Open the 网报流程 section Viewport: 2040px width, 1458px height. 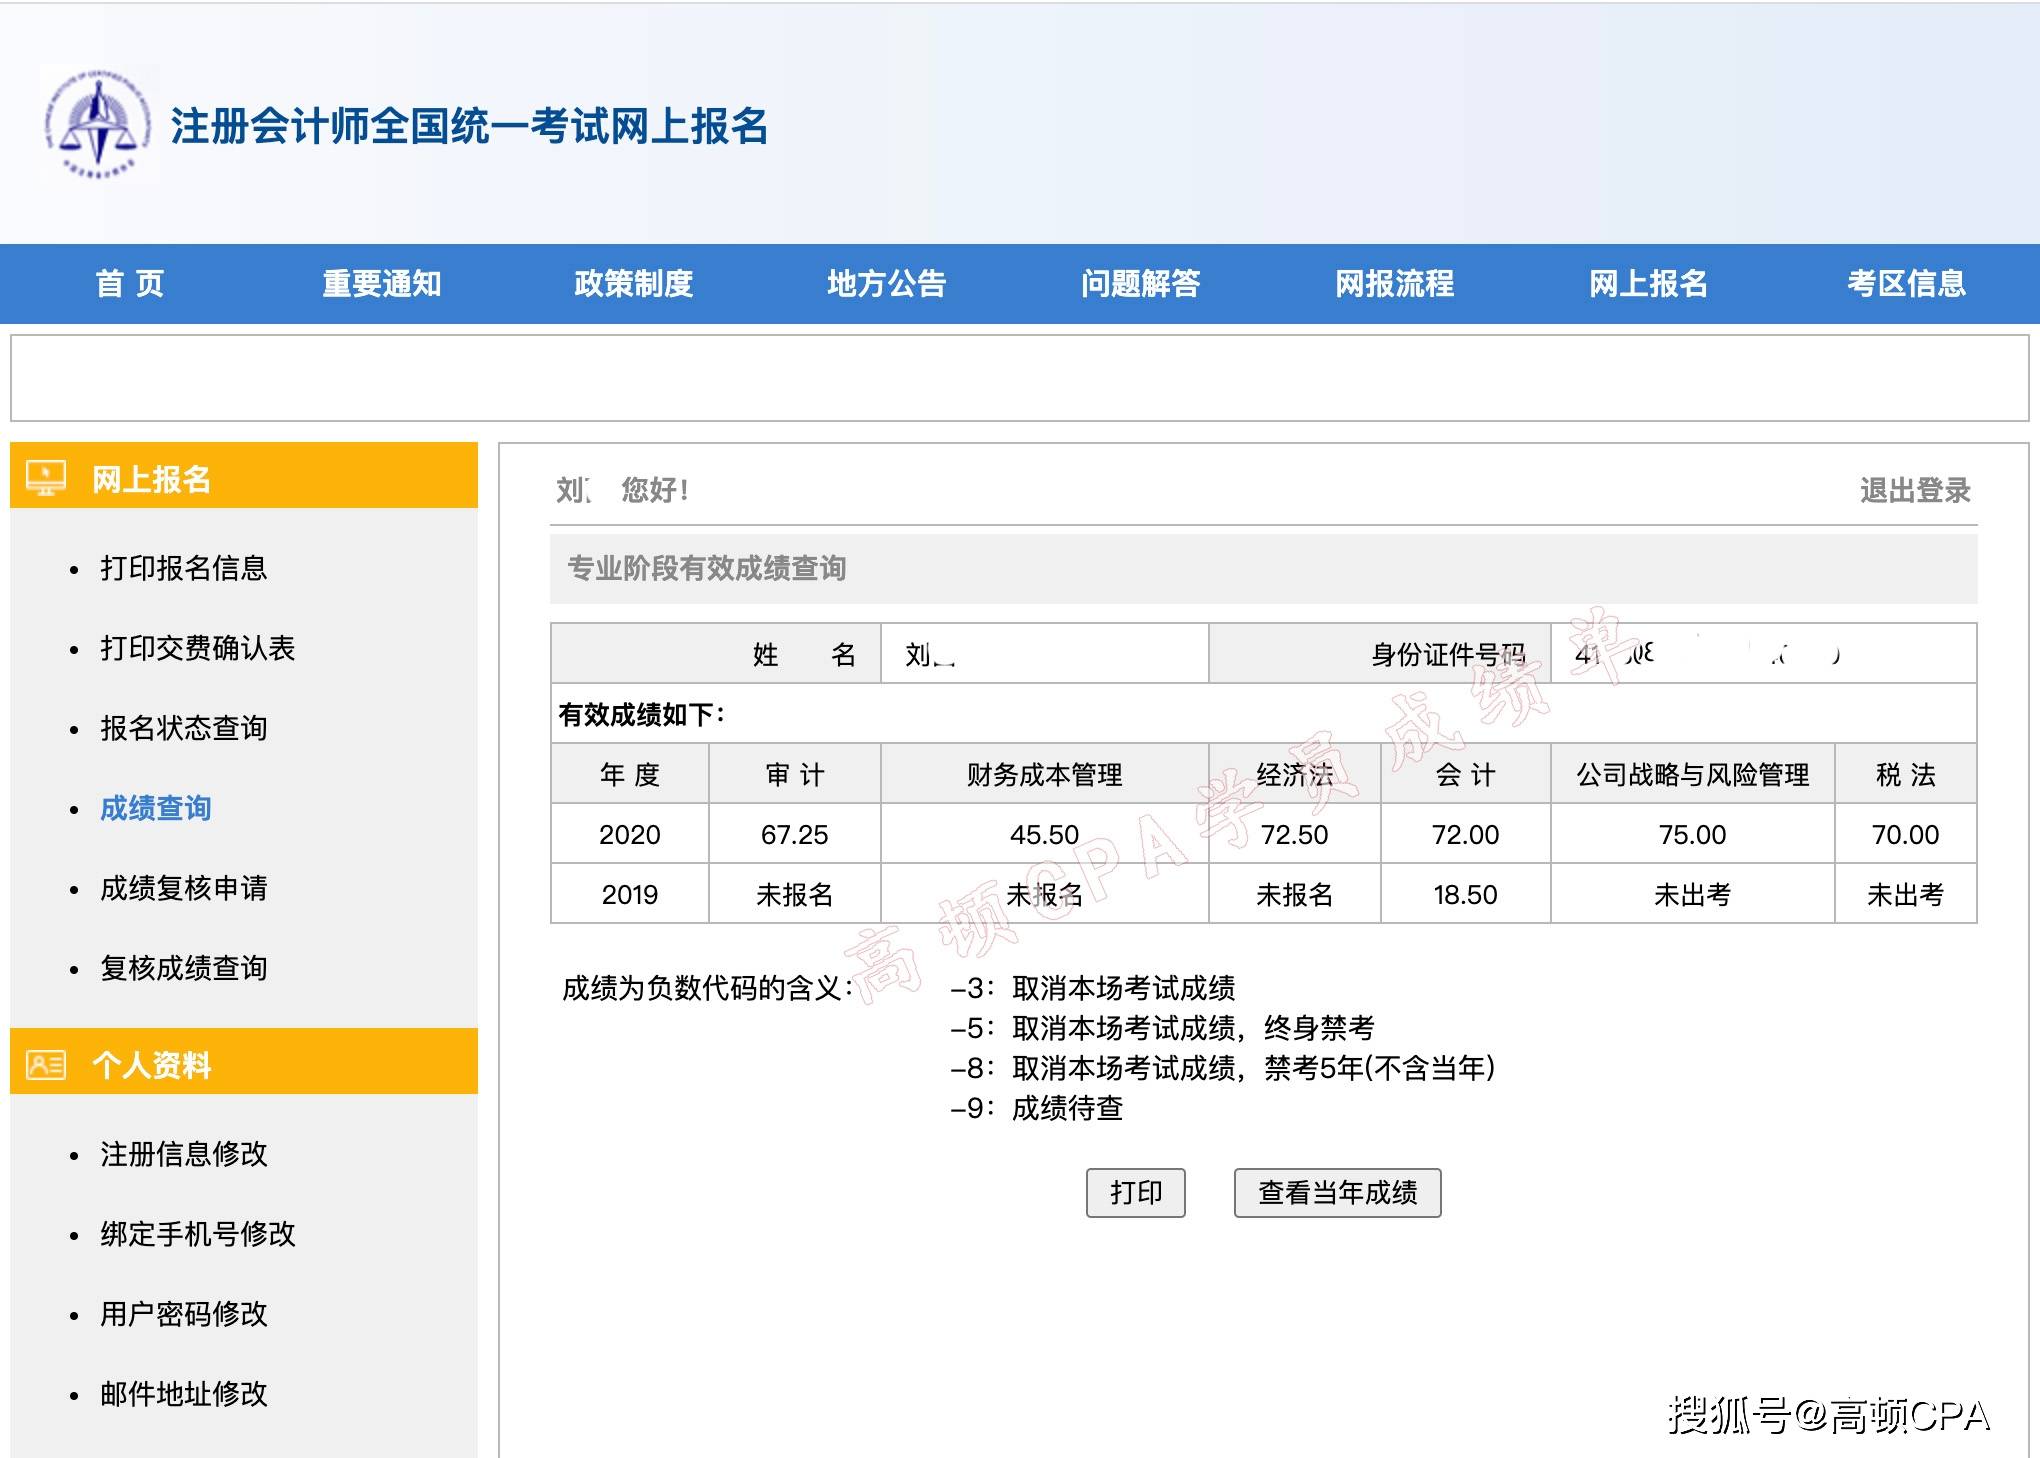[x=1395, y=283]
